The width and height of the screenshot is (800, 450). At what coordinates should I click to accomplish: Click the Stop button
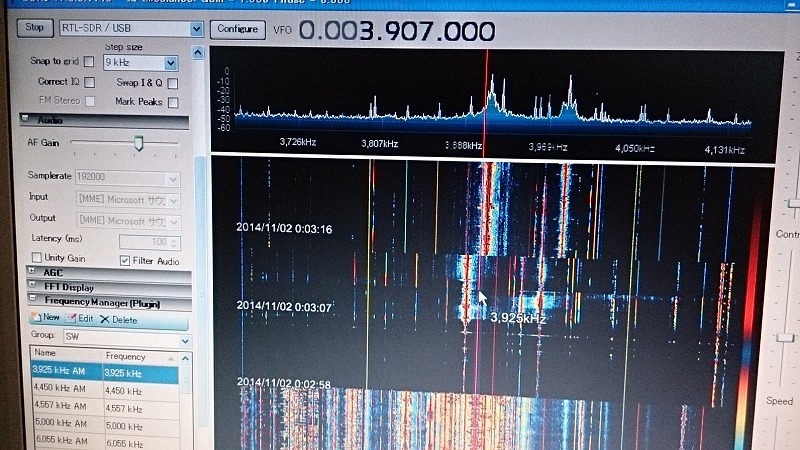(x=35, y=28)
